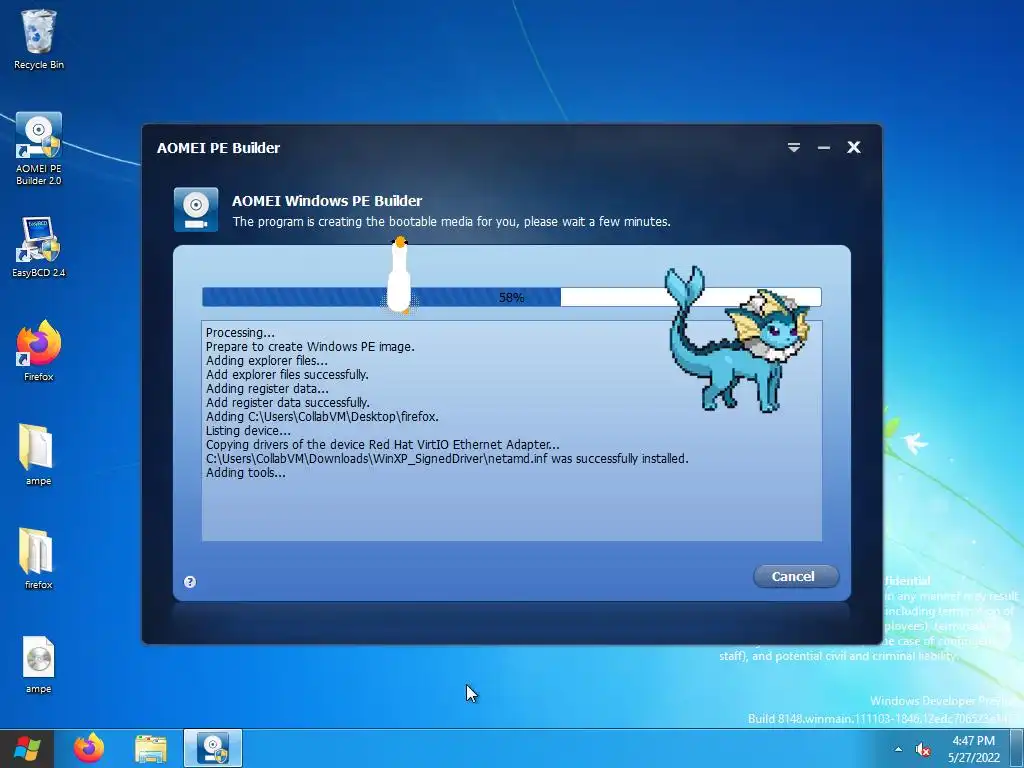Click log line about Red Hat VirtIO Ethernet Adapter

(383, 445)
